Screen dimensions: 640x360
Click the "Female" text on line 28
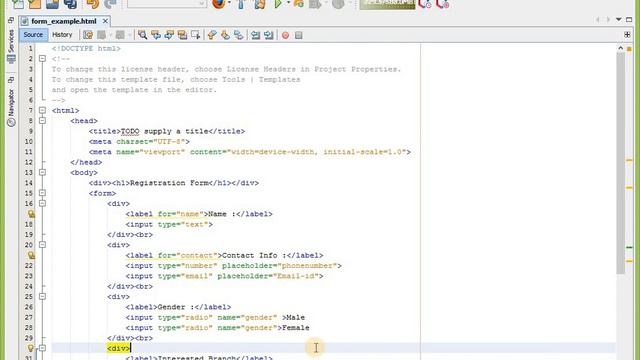coord(296,328)
